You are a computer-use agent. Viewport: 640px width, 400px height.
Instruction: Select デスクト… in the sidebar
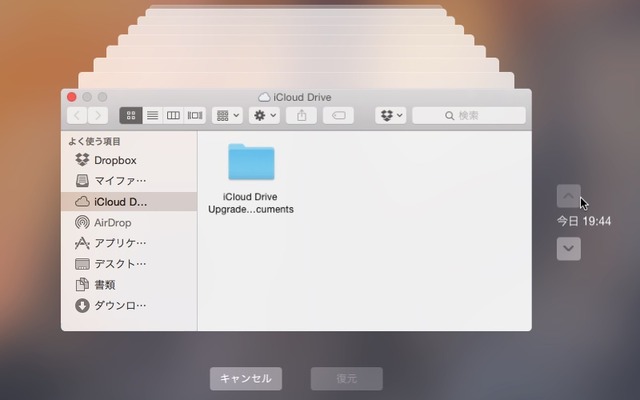click(129, 264)
